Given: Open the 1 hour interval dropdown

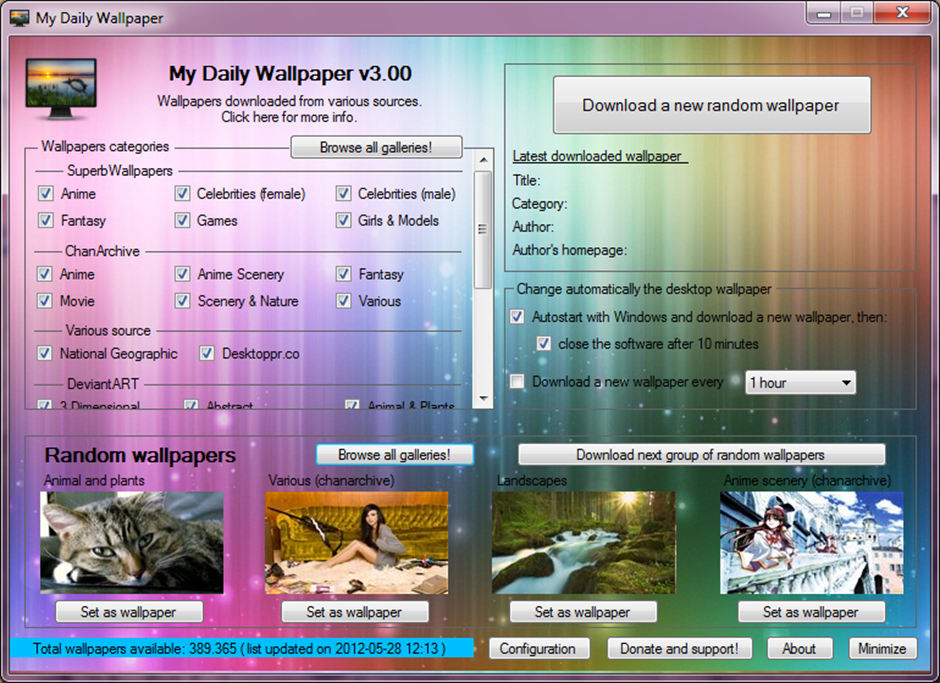Looking at the screenshot, I should tap(800, 383).
